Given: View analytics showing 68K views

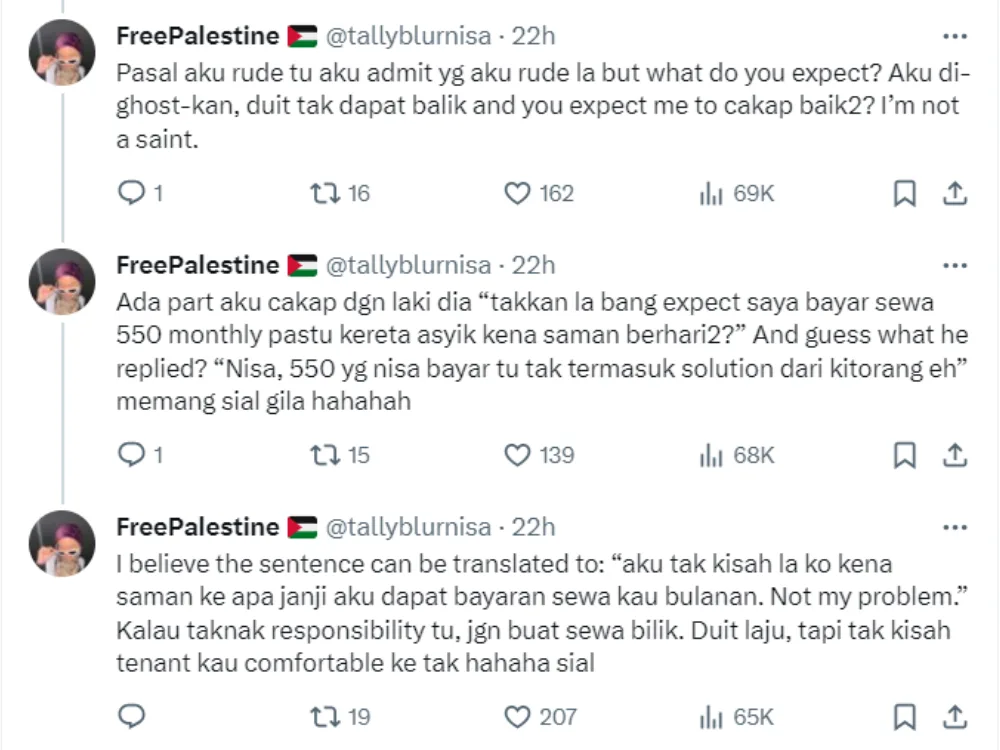Looking at the screenshot, I should click(710, 455).
